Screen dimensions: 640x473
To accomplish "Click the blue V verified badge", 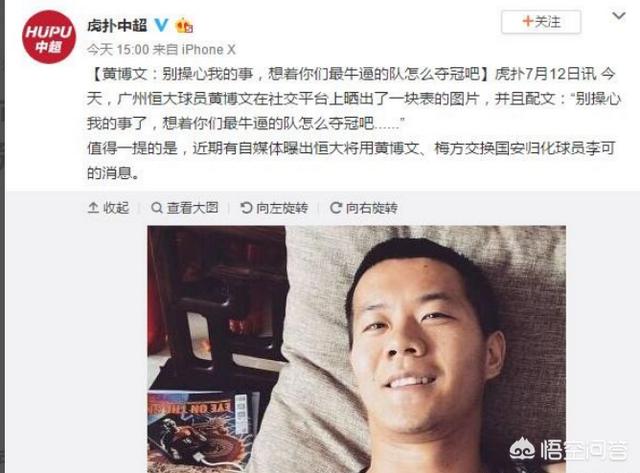I will click(x=161, y=25).
